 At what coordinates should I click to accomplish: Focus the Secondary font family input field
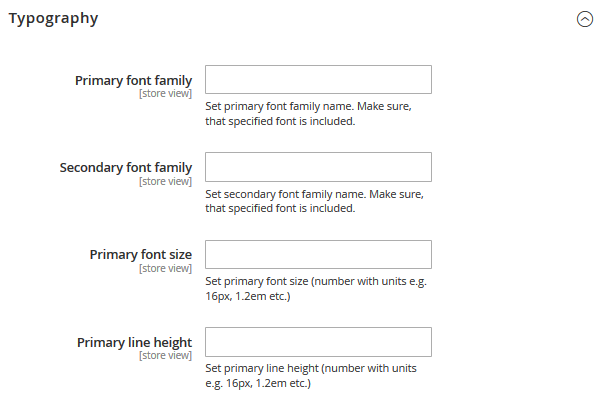click(x=318, y=167)
